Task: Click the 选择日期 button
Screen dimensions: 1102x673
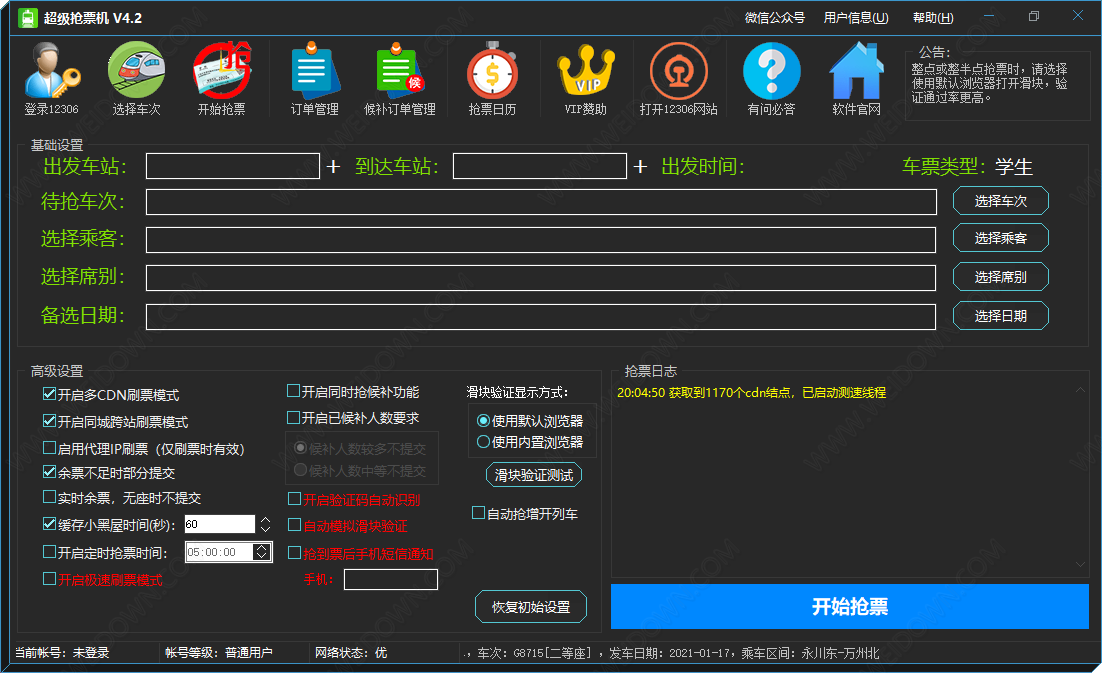Action: pyautogui.click(x=1001, y=315)
